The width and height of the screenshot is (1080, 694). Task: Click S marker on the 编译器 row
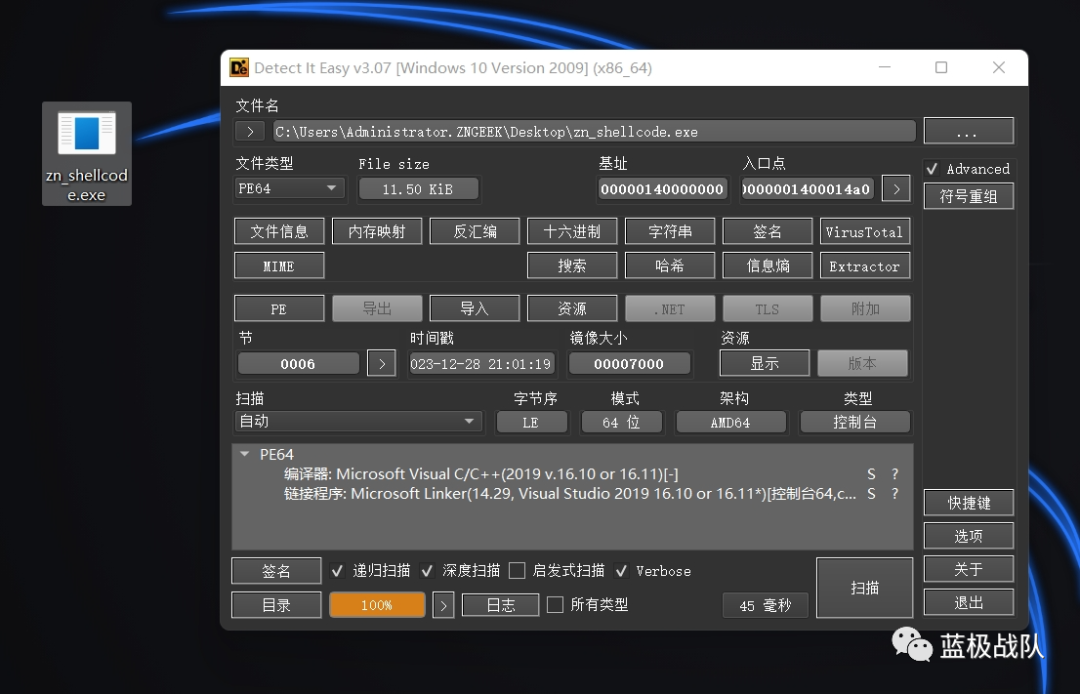[x=871, y=474]
